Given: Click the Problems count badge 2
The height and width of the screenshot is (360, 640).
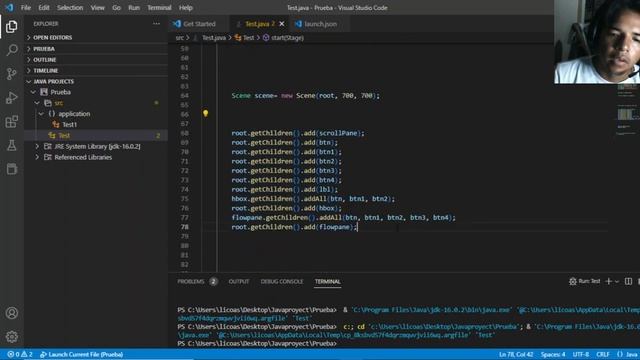Looking at the screenshot, I should 213,282.
